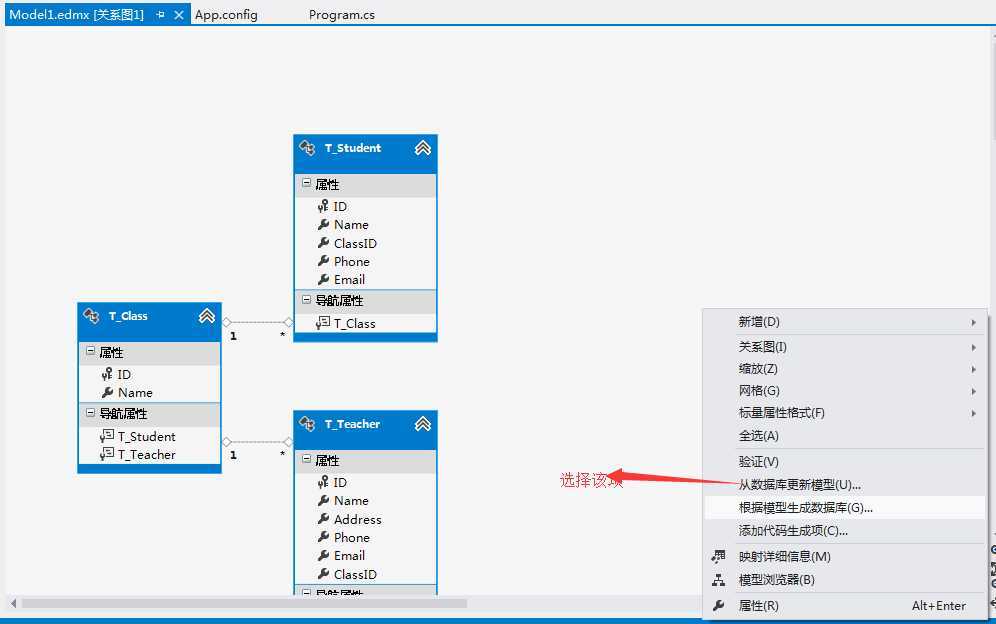Select Email property icon in T_Teacher
The height and width of the screenshot is (624, 996).
click(323, 555)
